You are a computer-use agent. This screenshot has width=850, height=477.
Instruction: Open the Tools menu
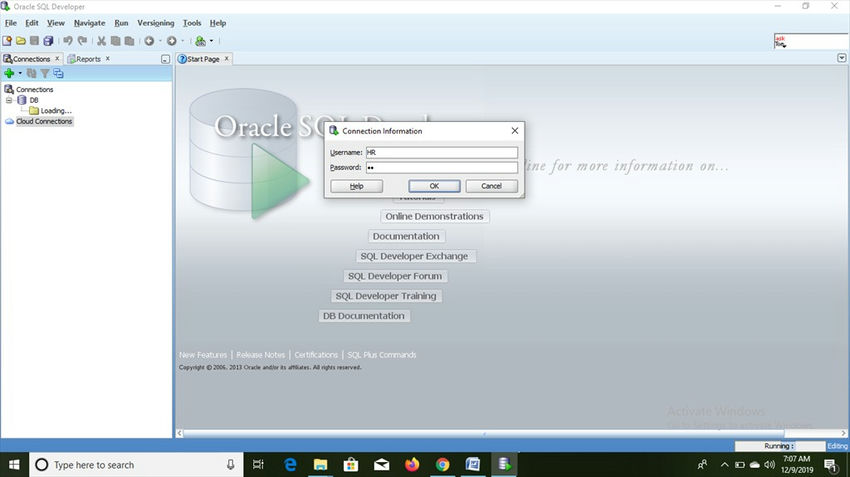192,23
